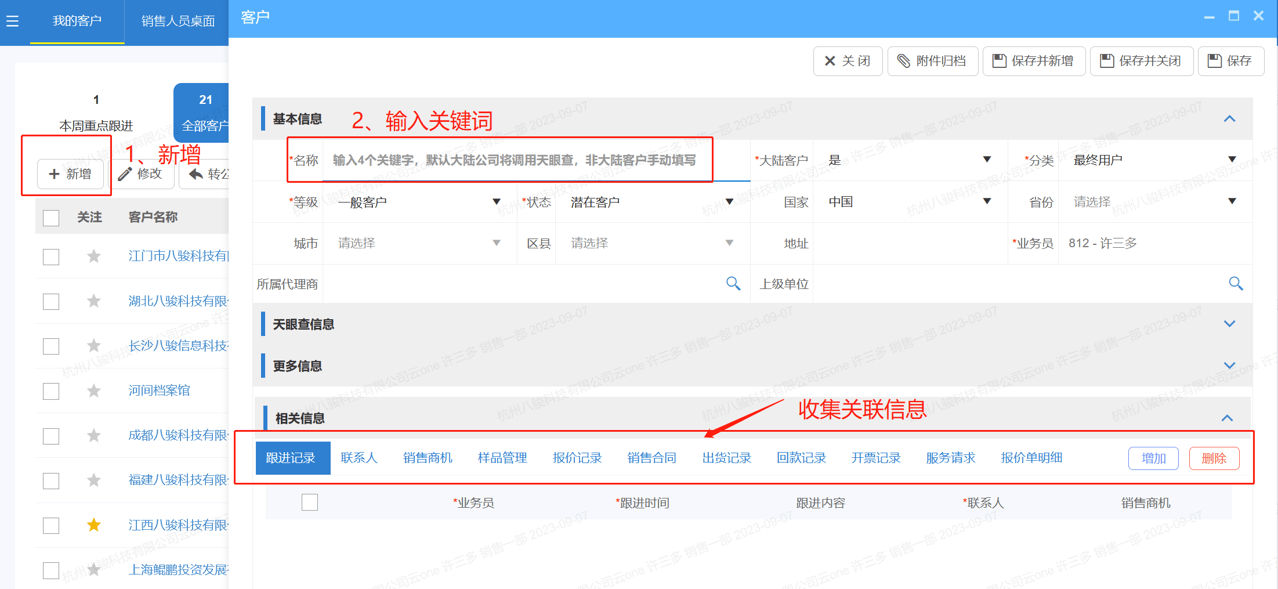Click the 附件归档 paperclip icon
The image size is (1278, 589).
pos(904,60)
